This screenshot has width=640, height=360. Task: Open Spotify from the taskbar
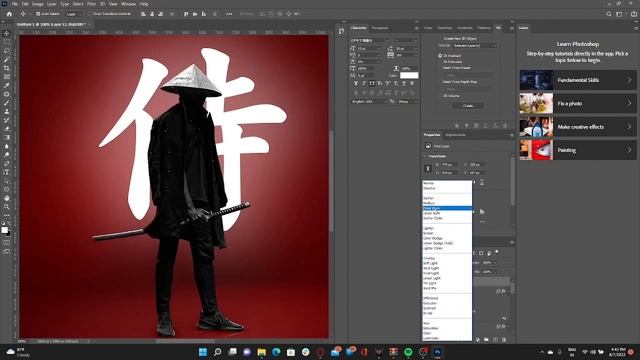pyautogui.click(x=408, y=352)
